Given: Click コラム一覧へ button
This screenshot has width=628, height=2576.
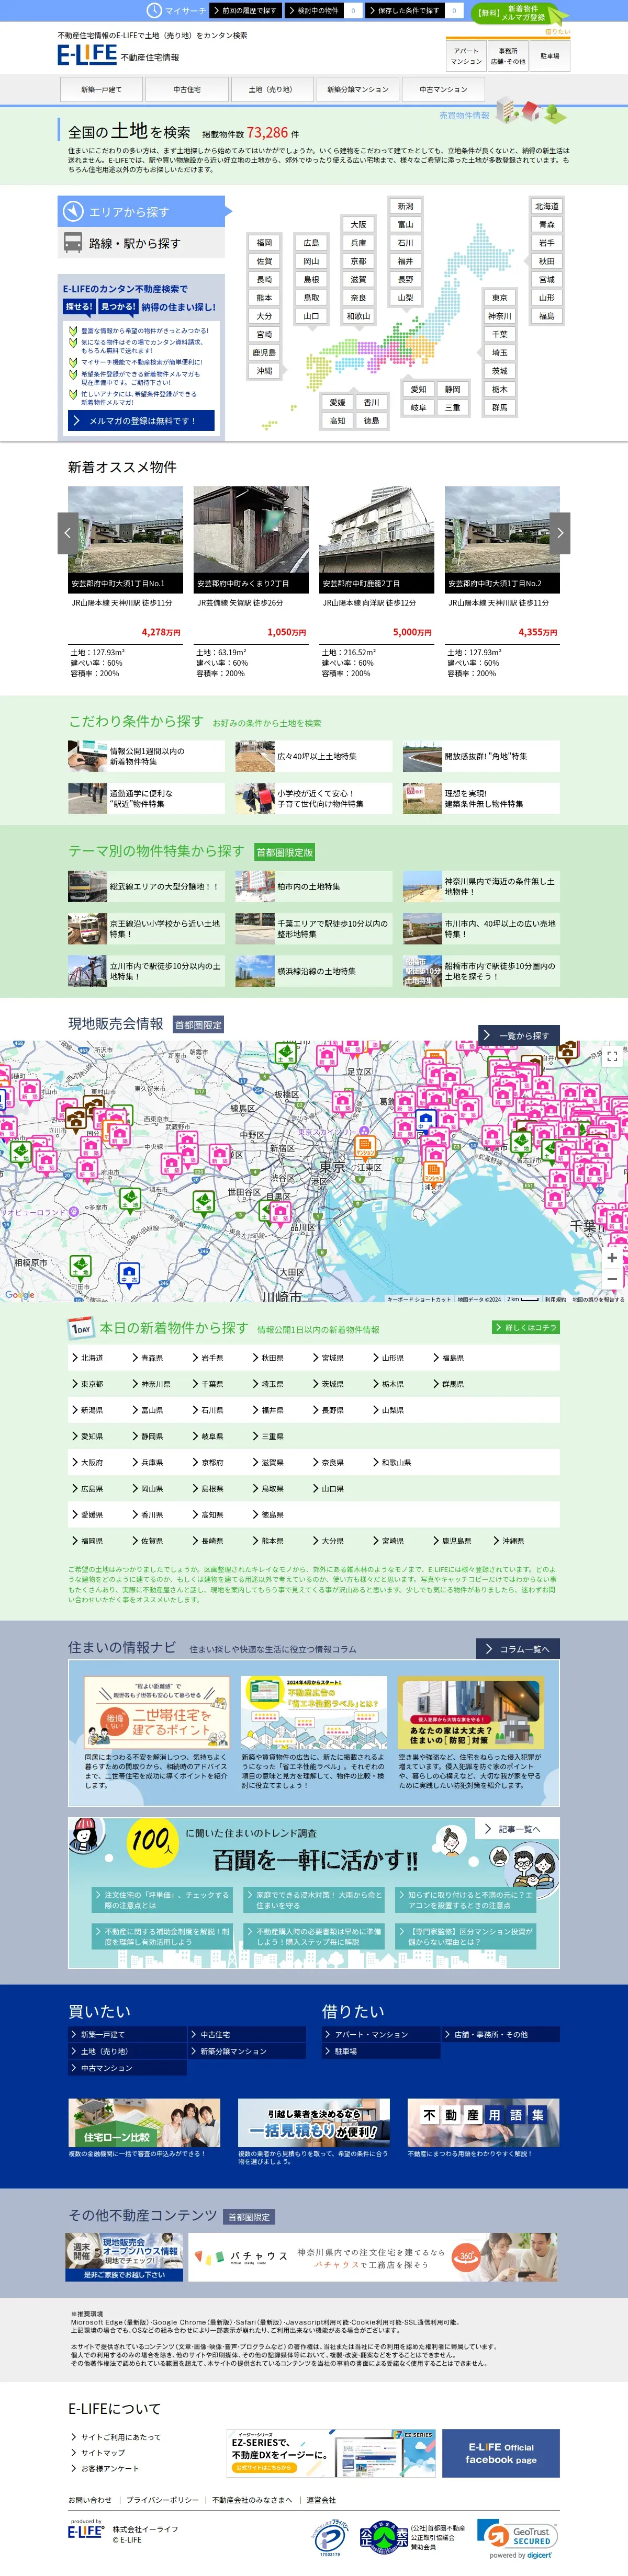Looking at the screenshot, I should click(518, 1649).
